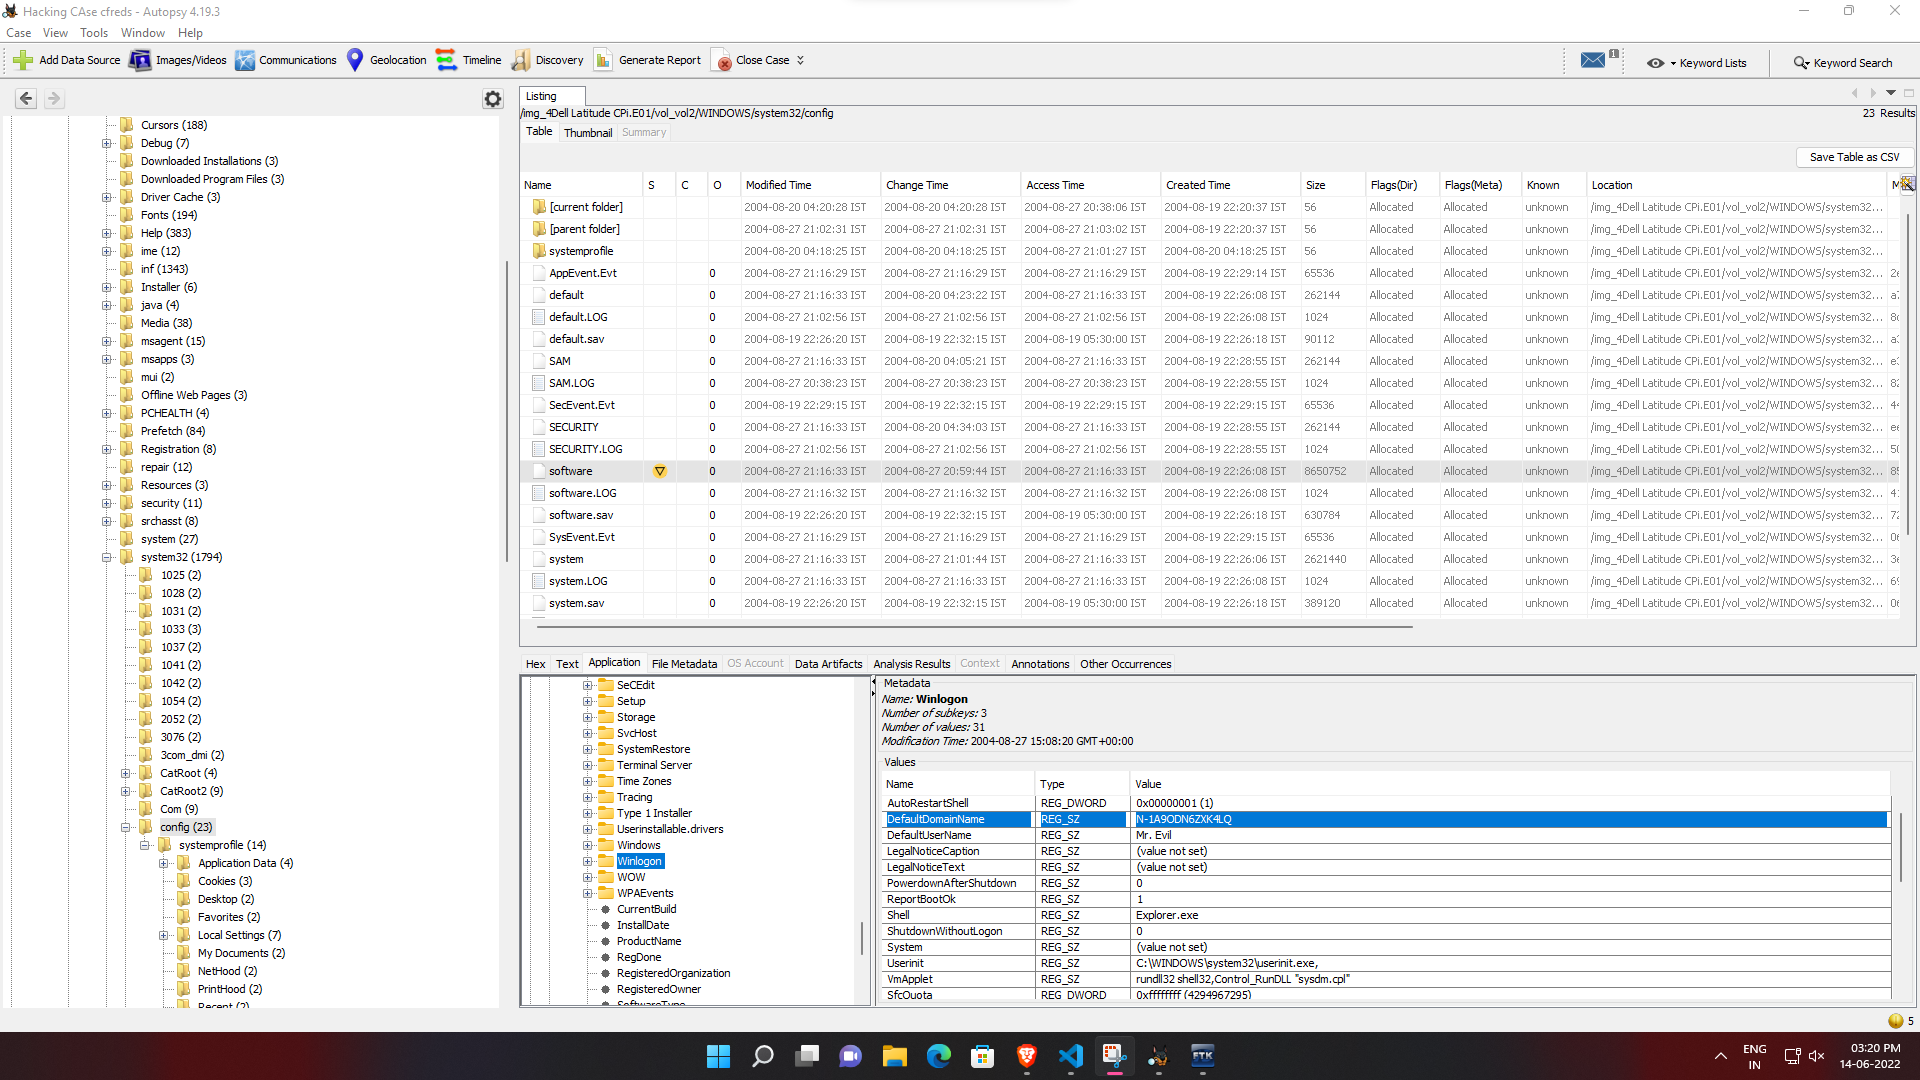Expand the Winlogon registry key
Image resolution: width=1920 pixels, height=1080 pixels.
(x=588, y=861)
